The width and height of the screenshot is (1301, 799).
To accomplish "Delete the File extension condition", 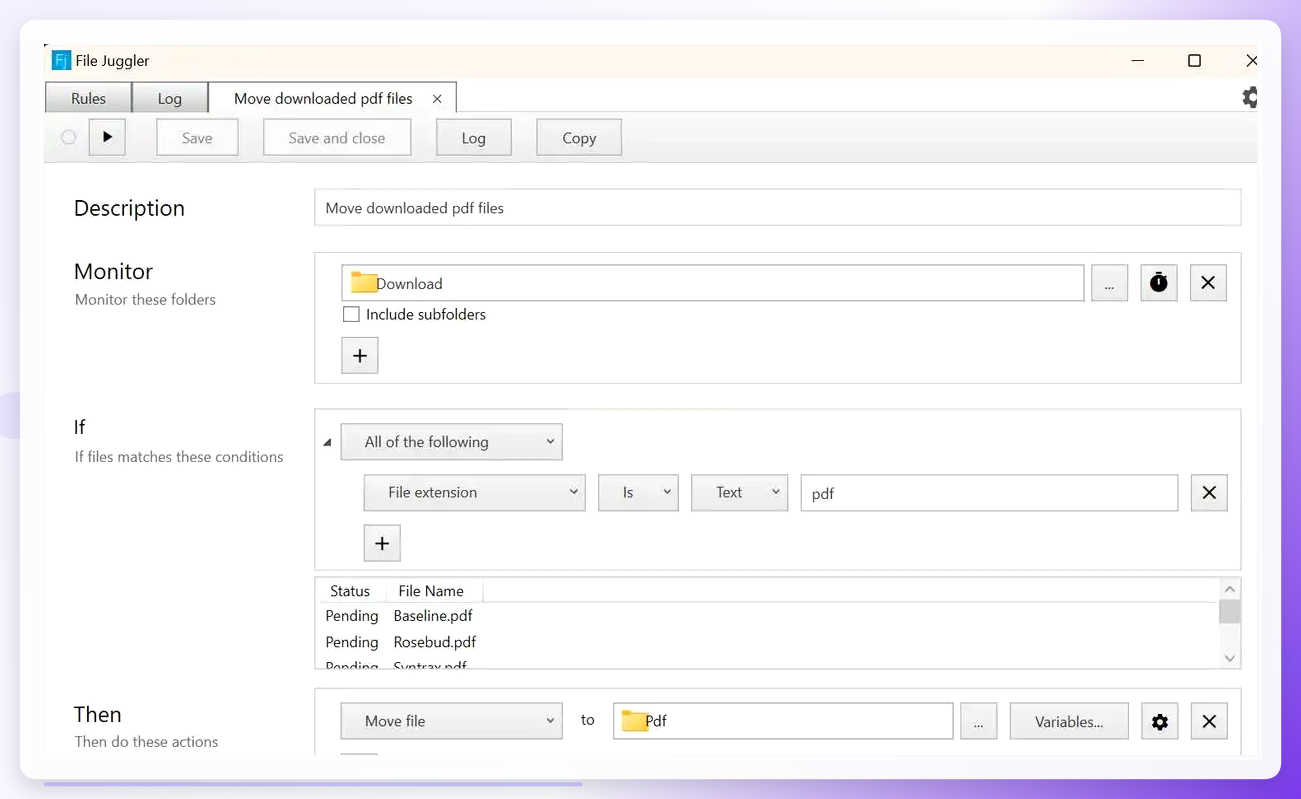I will point(1209,492).
